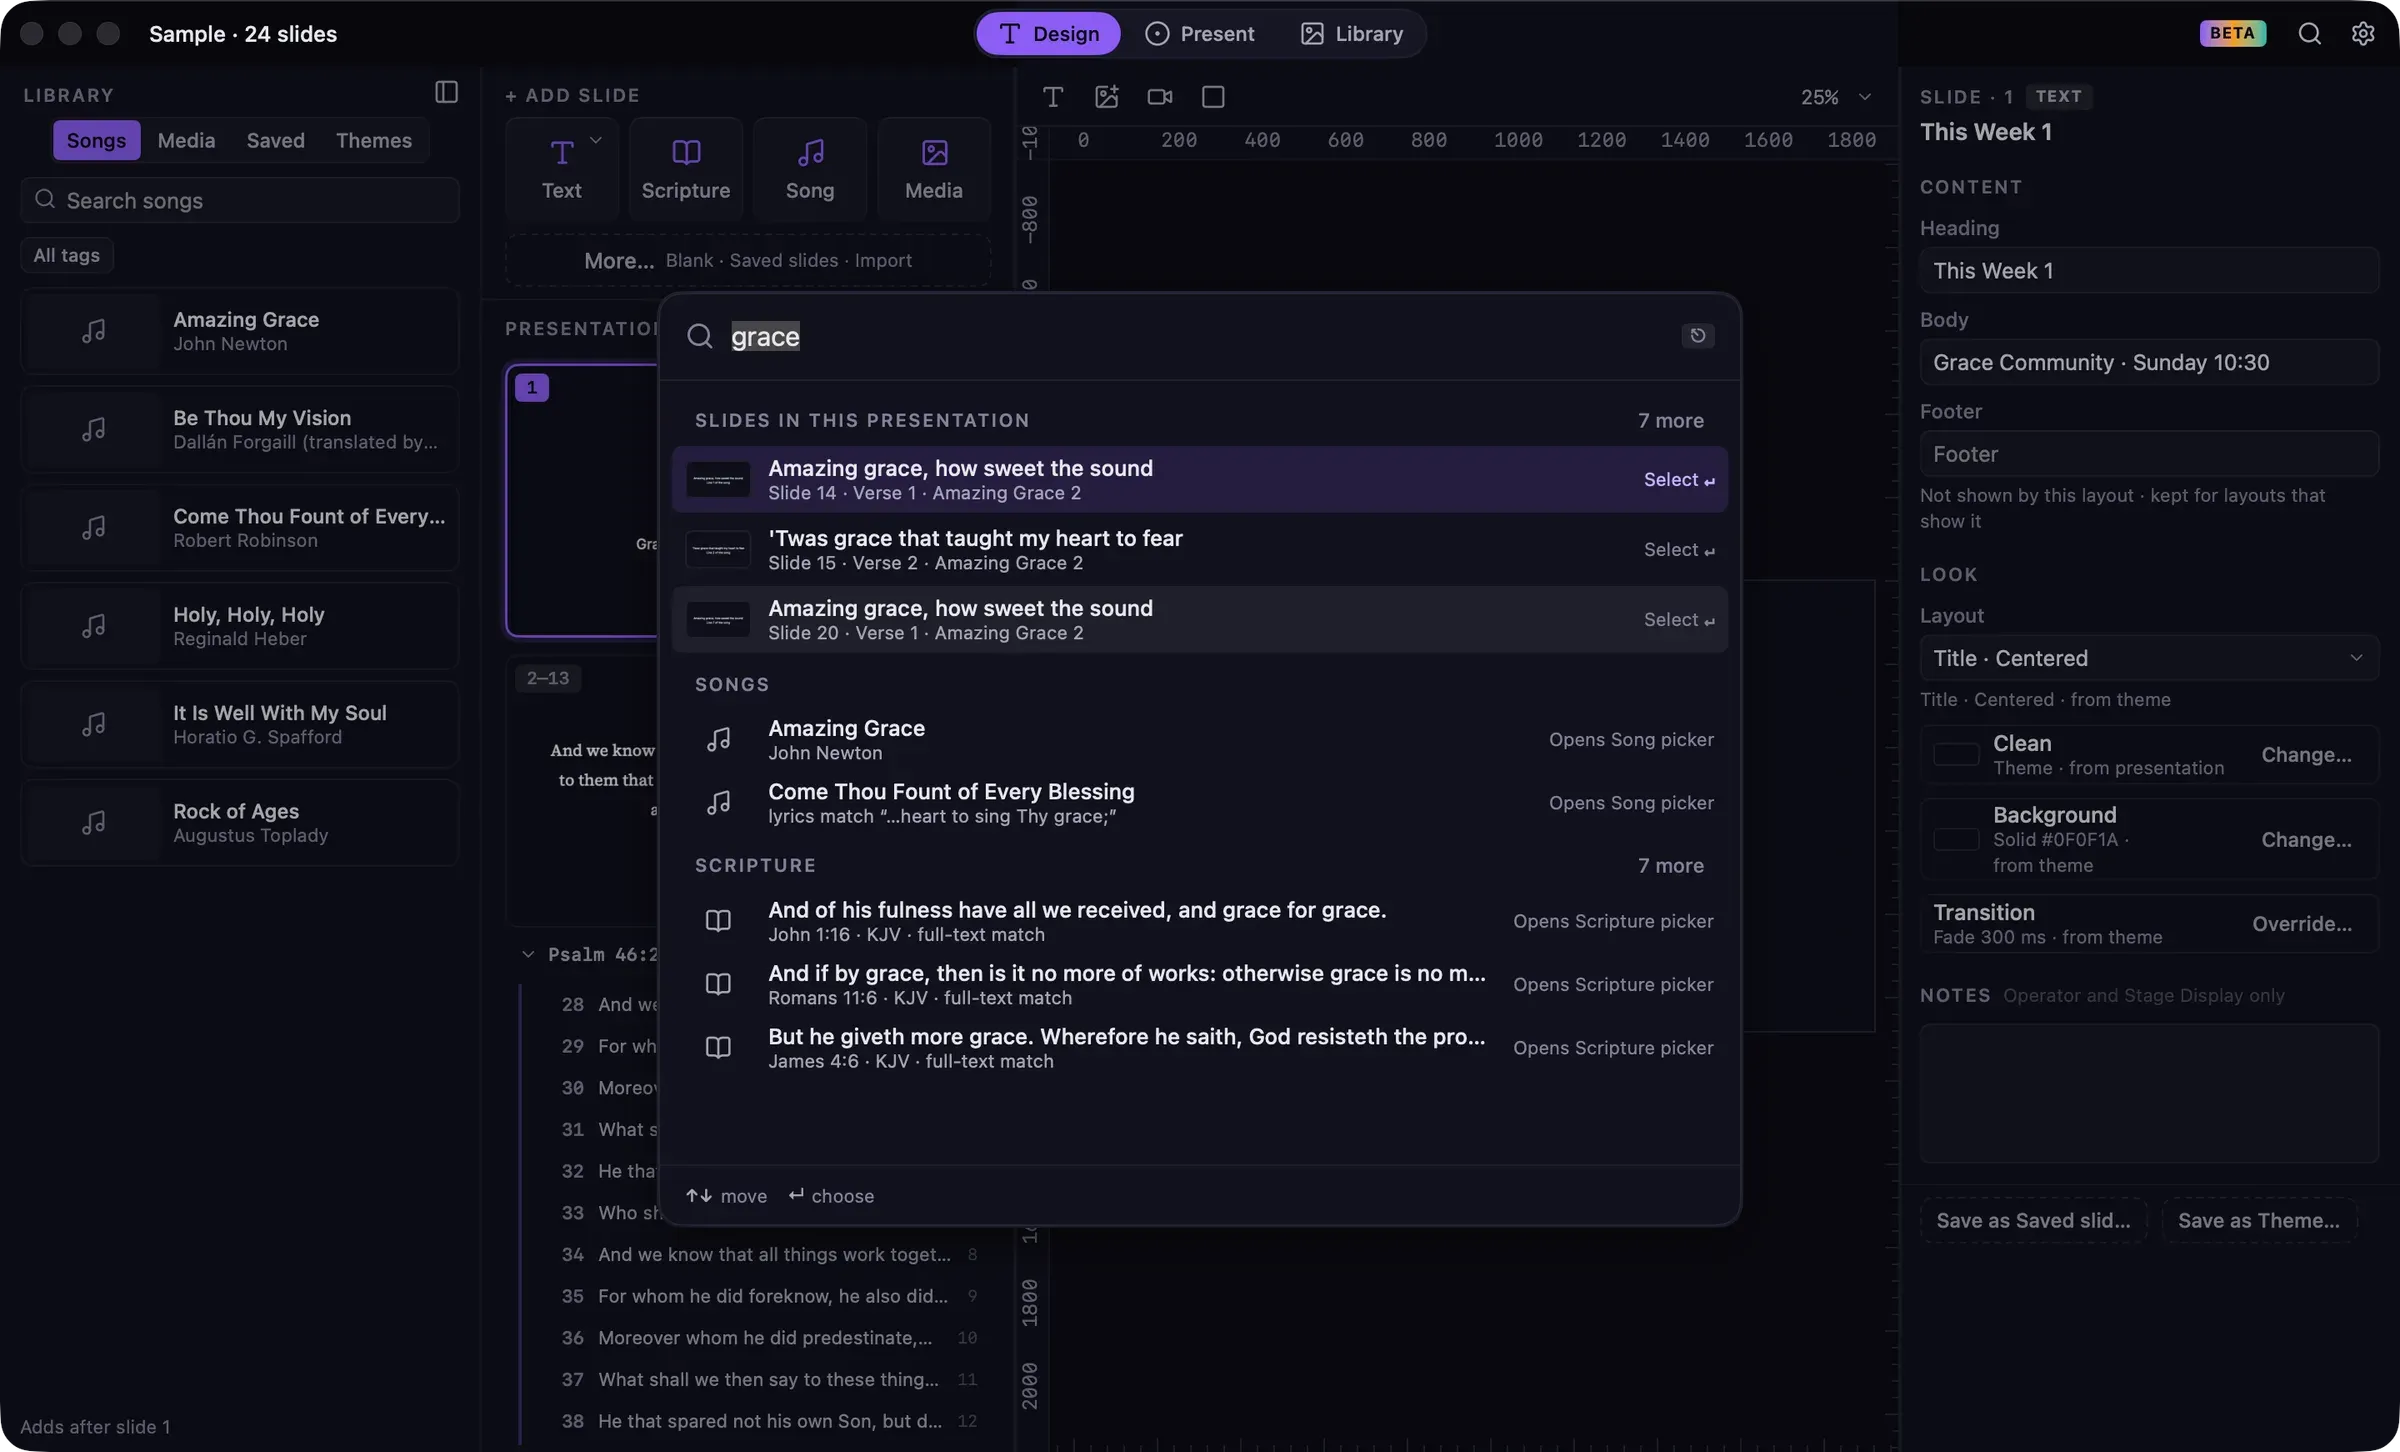Click the Save as Saved slide button
Screen dimensions: 2400x1452
click(x=2033, y=1220)
